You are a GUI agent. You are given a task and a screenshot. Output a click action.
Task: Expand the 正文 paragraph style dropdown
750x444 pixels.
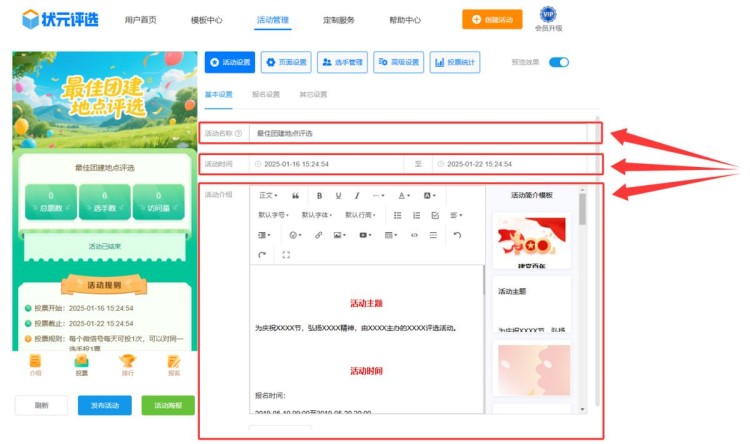(x=268, y=195)
